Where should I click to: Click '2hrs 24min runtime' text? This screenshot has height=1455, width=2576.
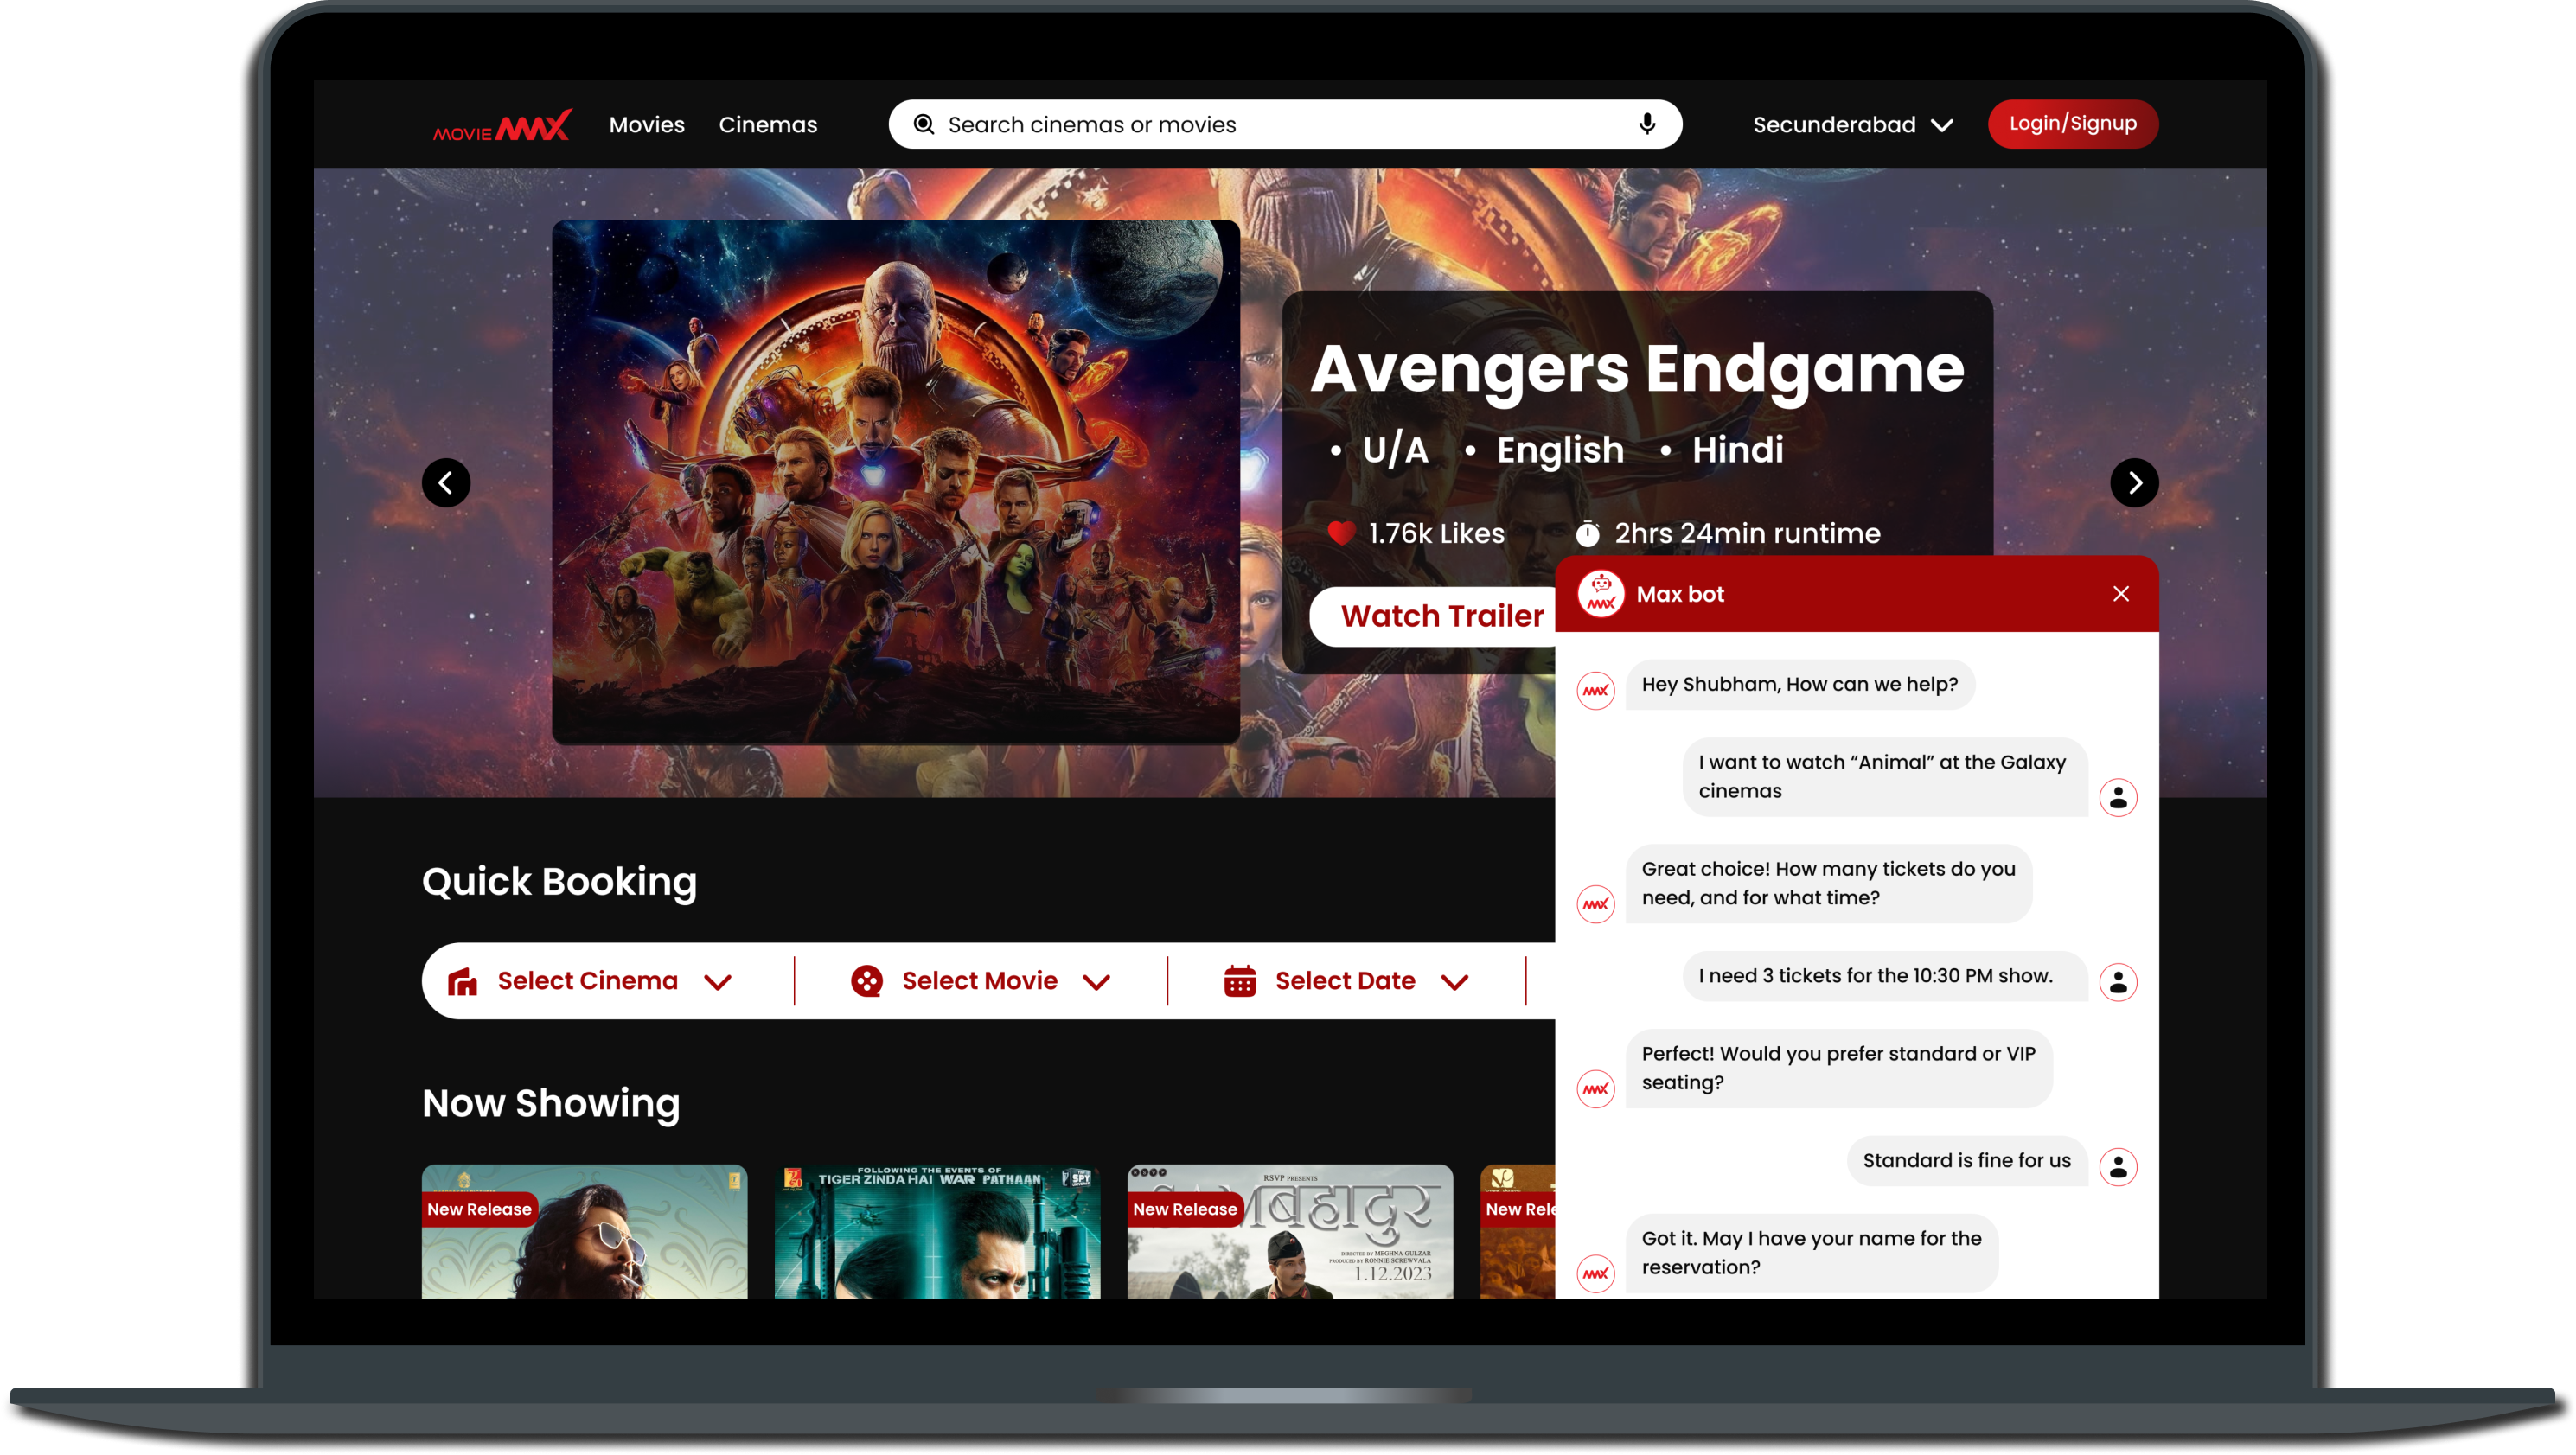pos(1747,533)
